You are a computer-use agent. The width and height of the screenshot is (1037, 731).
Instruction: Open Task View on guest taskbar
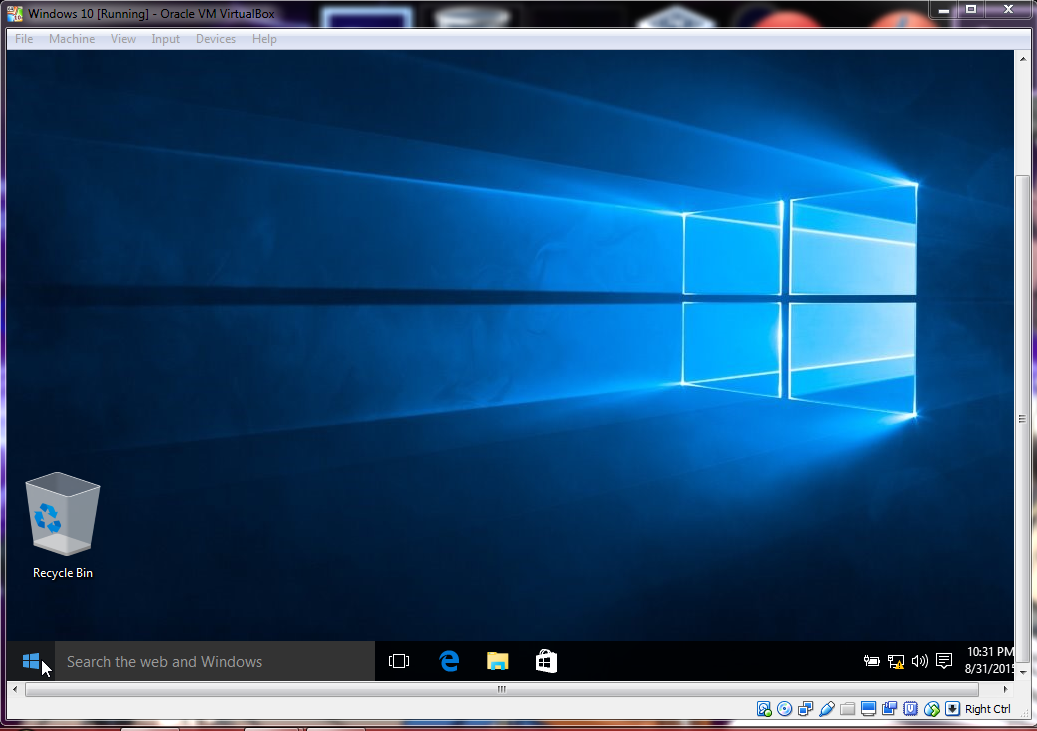[x=399, y=661]
